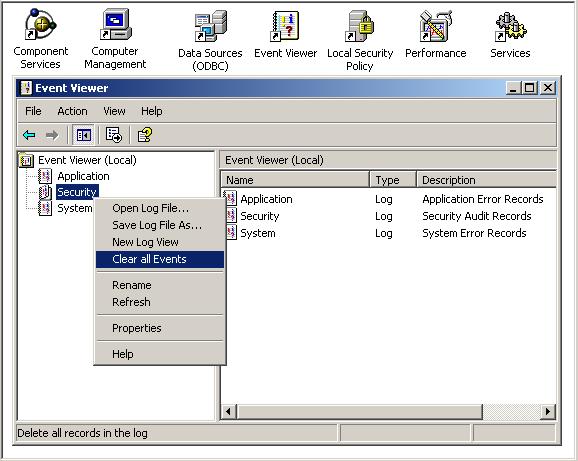Select Event Viewer (Local) root node
Image resolution: width=578 pixels, height=461 pixels.
tap(87, 160)
